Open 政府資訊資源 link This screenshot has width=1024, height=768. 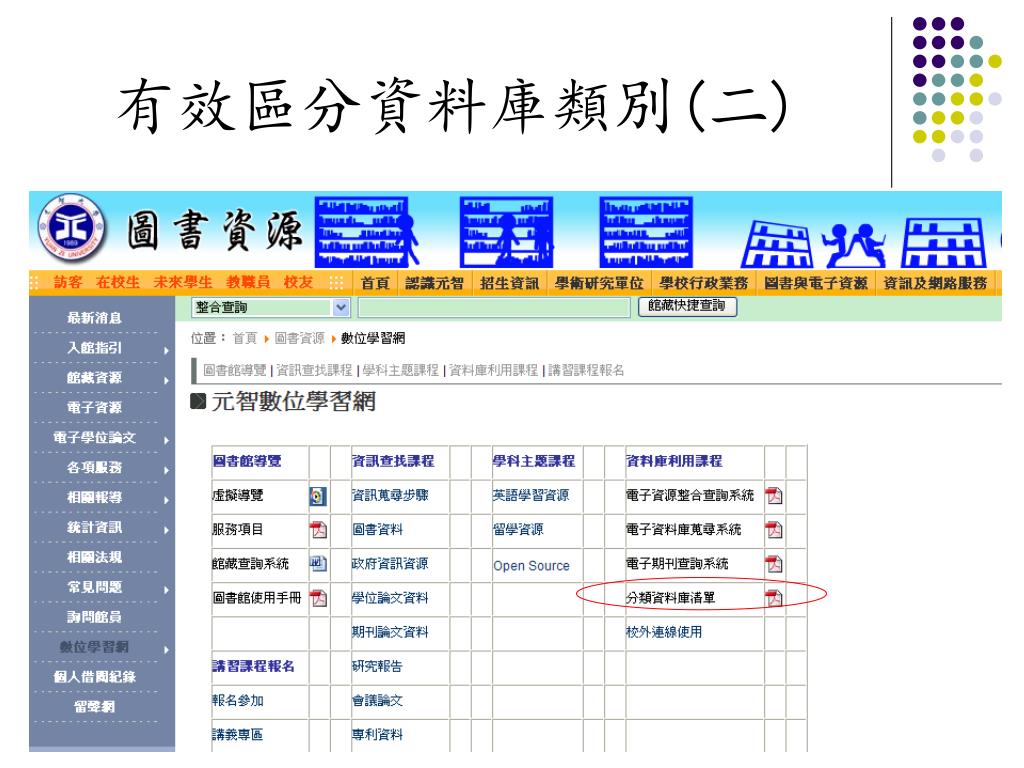click(390, 564)
